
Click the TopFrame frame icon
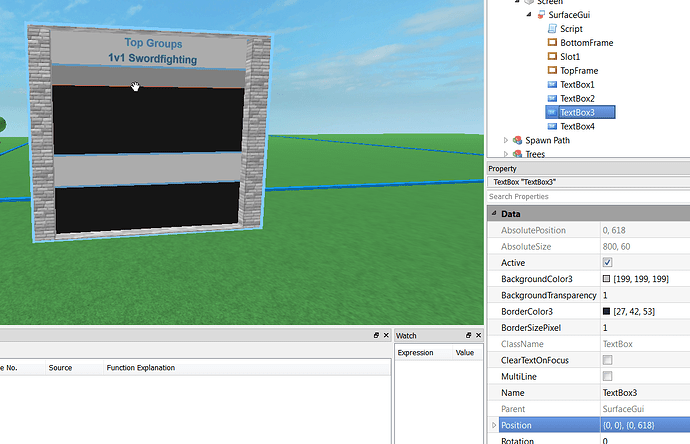point(552,70)
